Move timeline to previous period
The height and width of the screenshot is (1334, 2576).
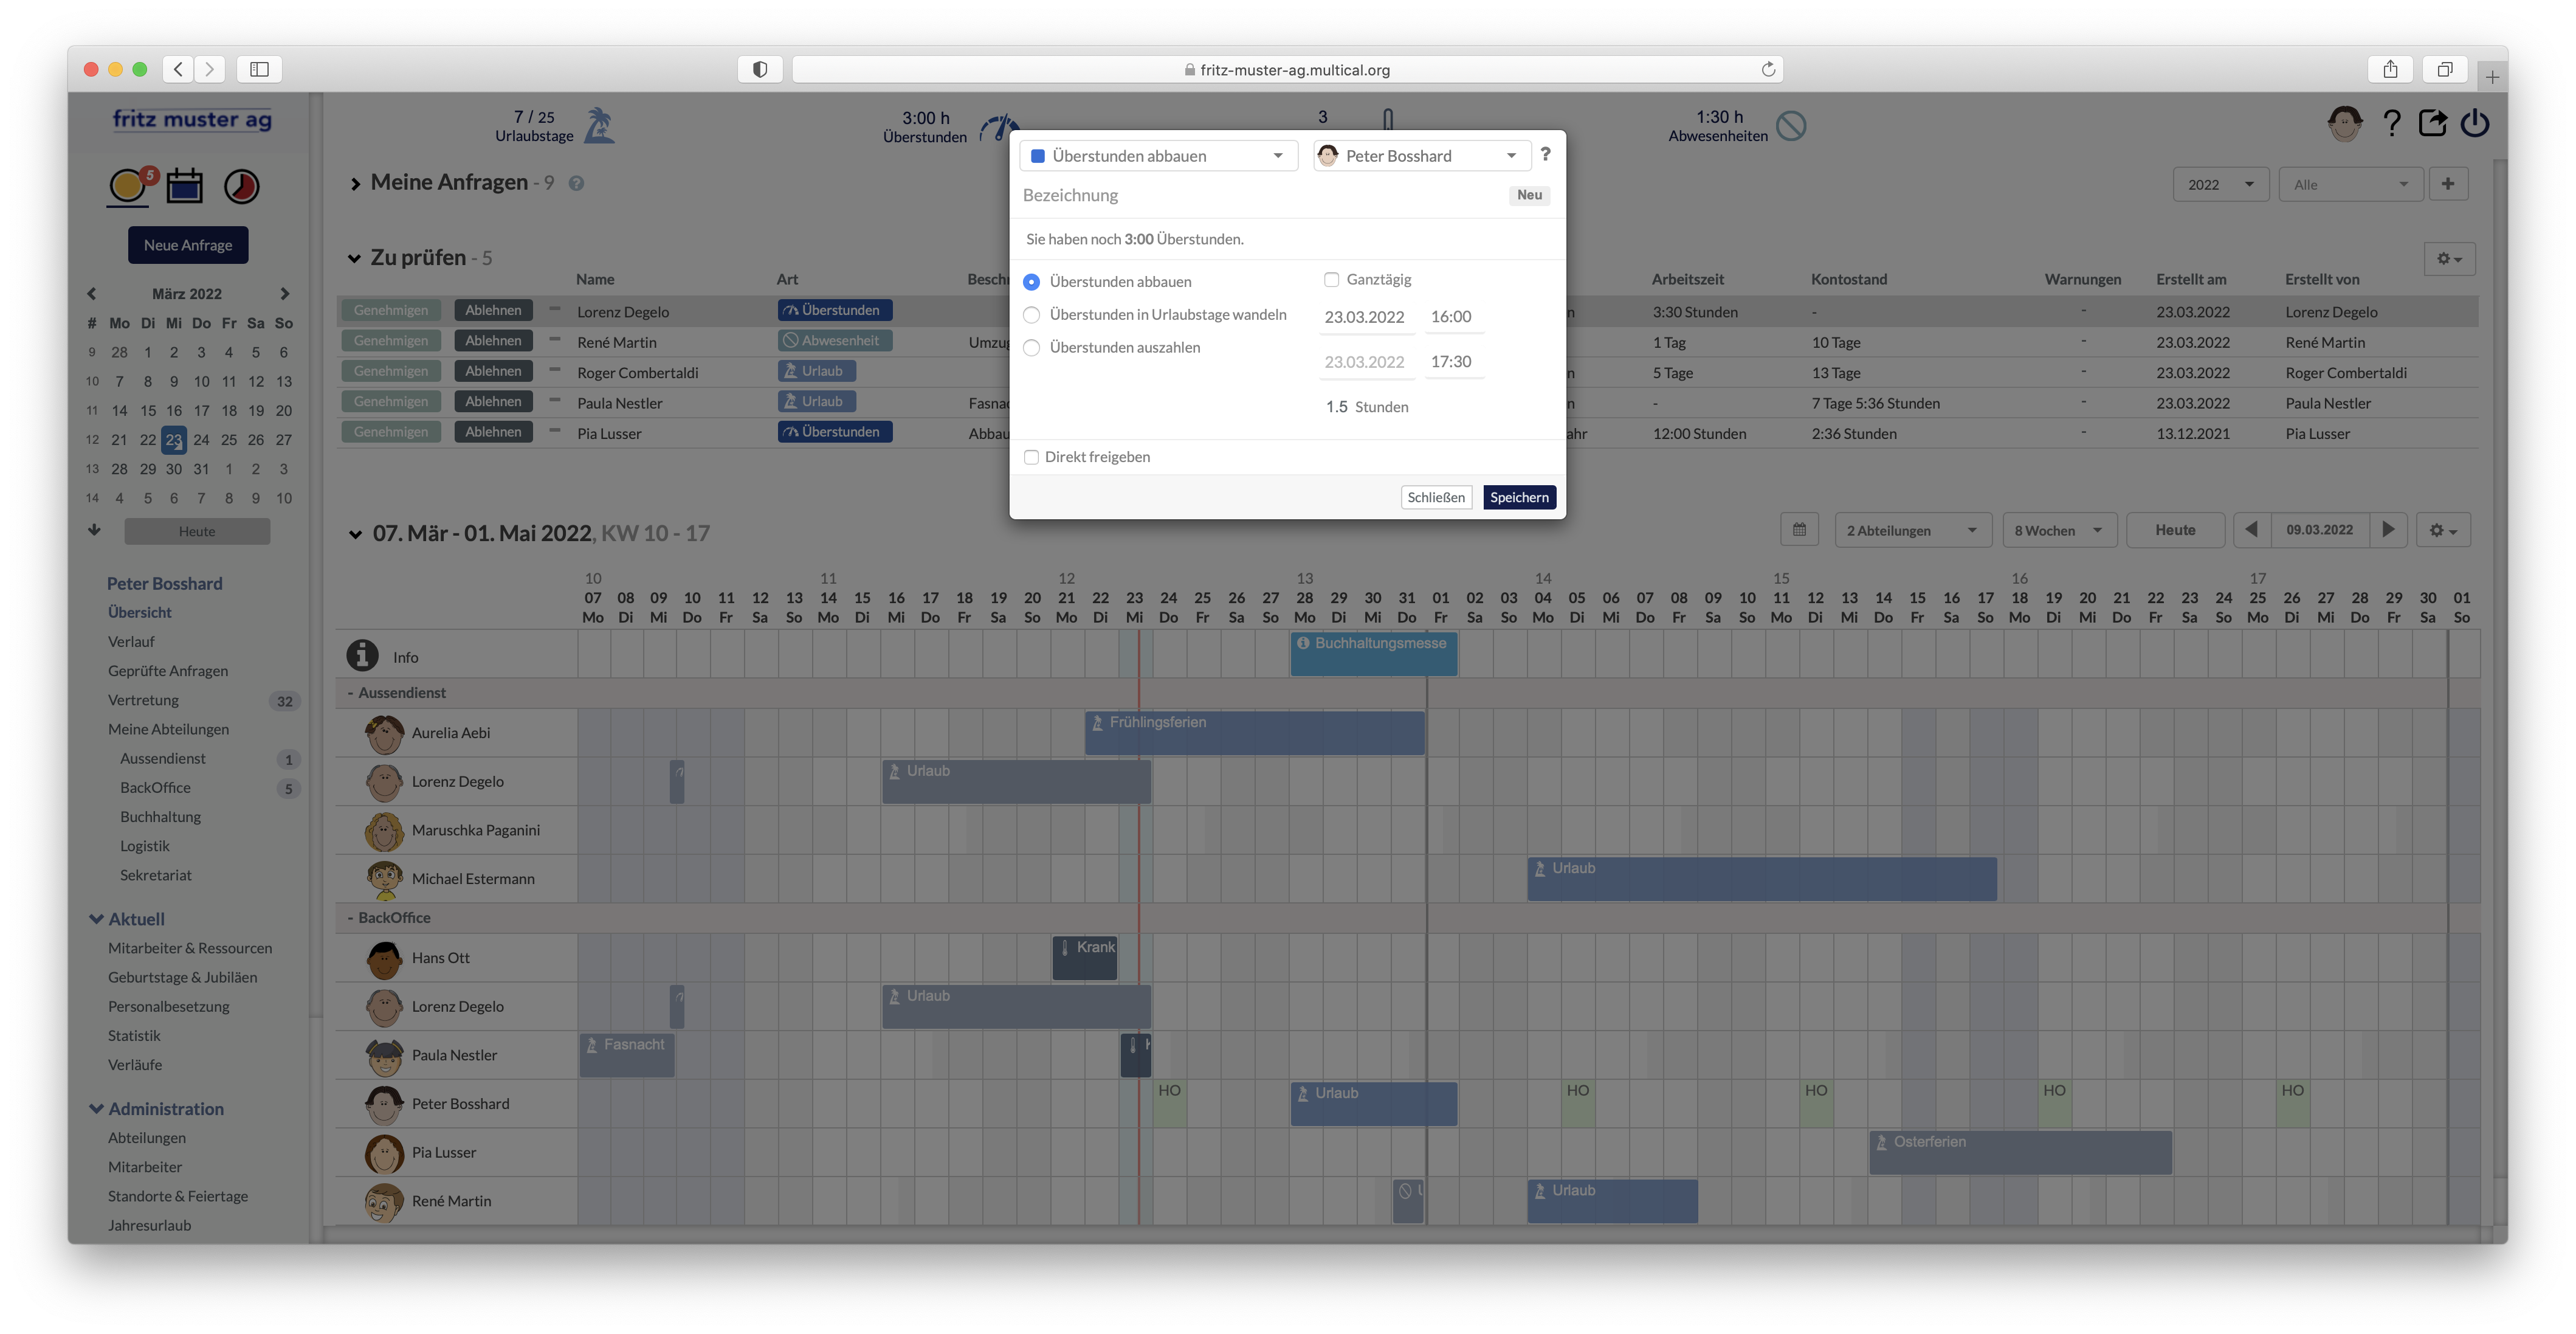click(2252, 530)
